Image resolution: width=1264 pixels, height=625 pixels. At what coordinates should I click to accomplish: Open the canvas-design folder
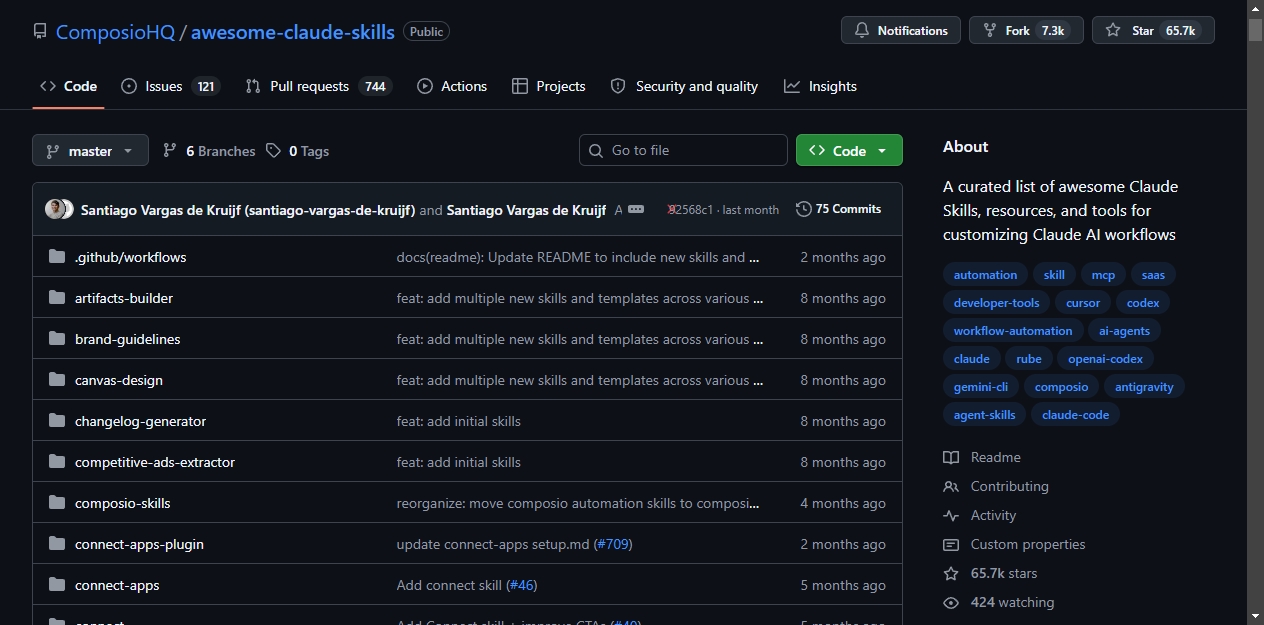[x=119, y=380]
